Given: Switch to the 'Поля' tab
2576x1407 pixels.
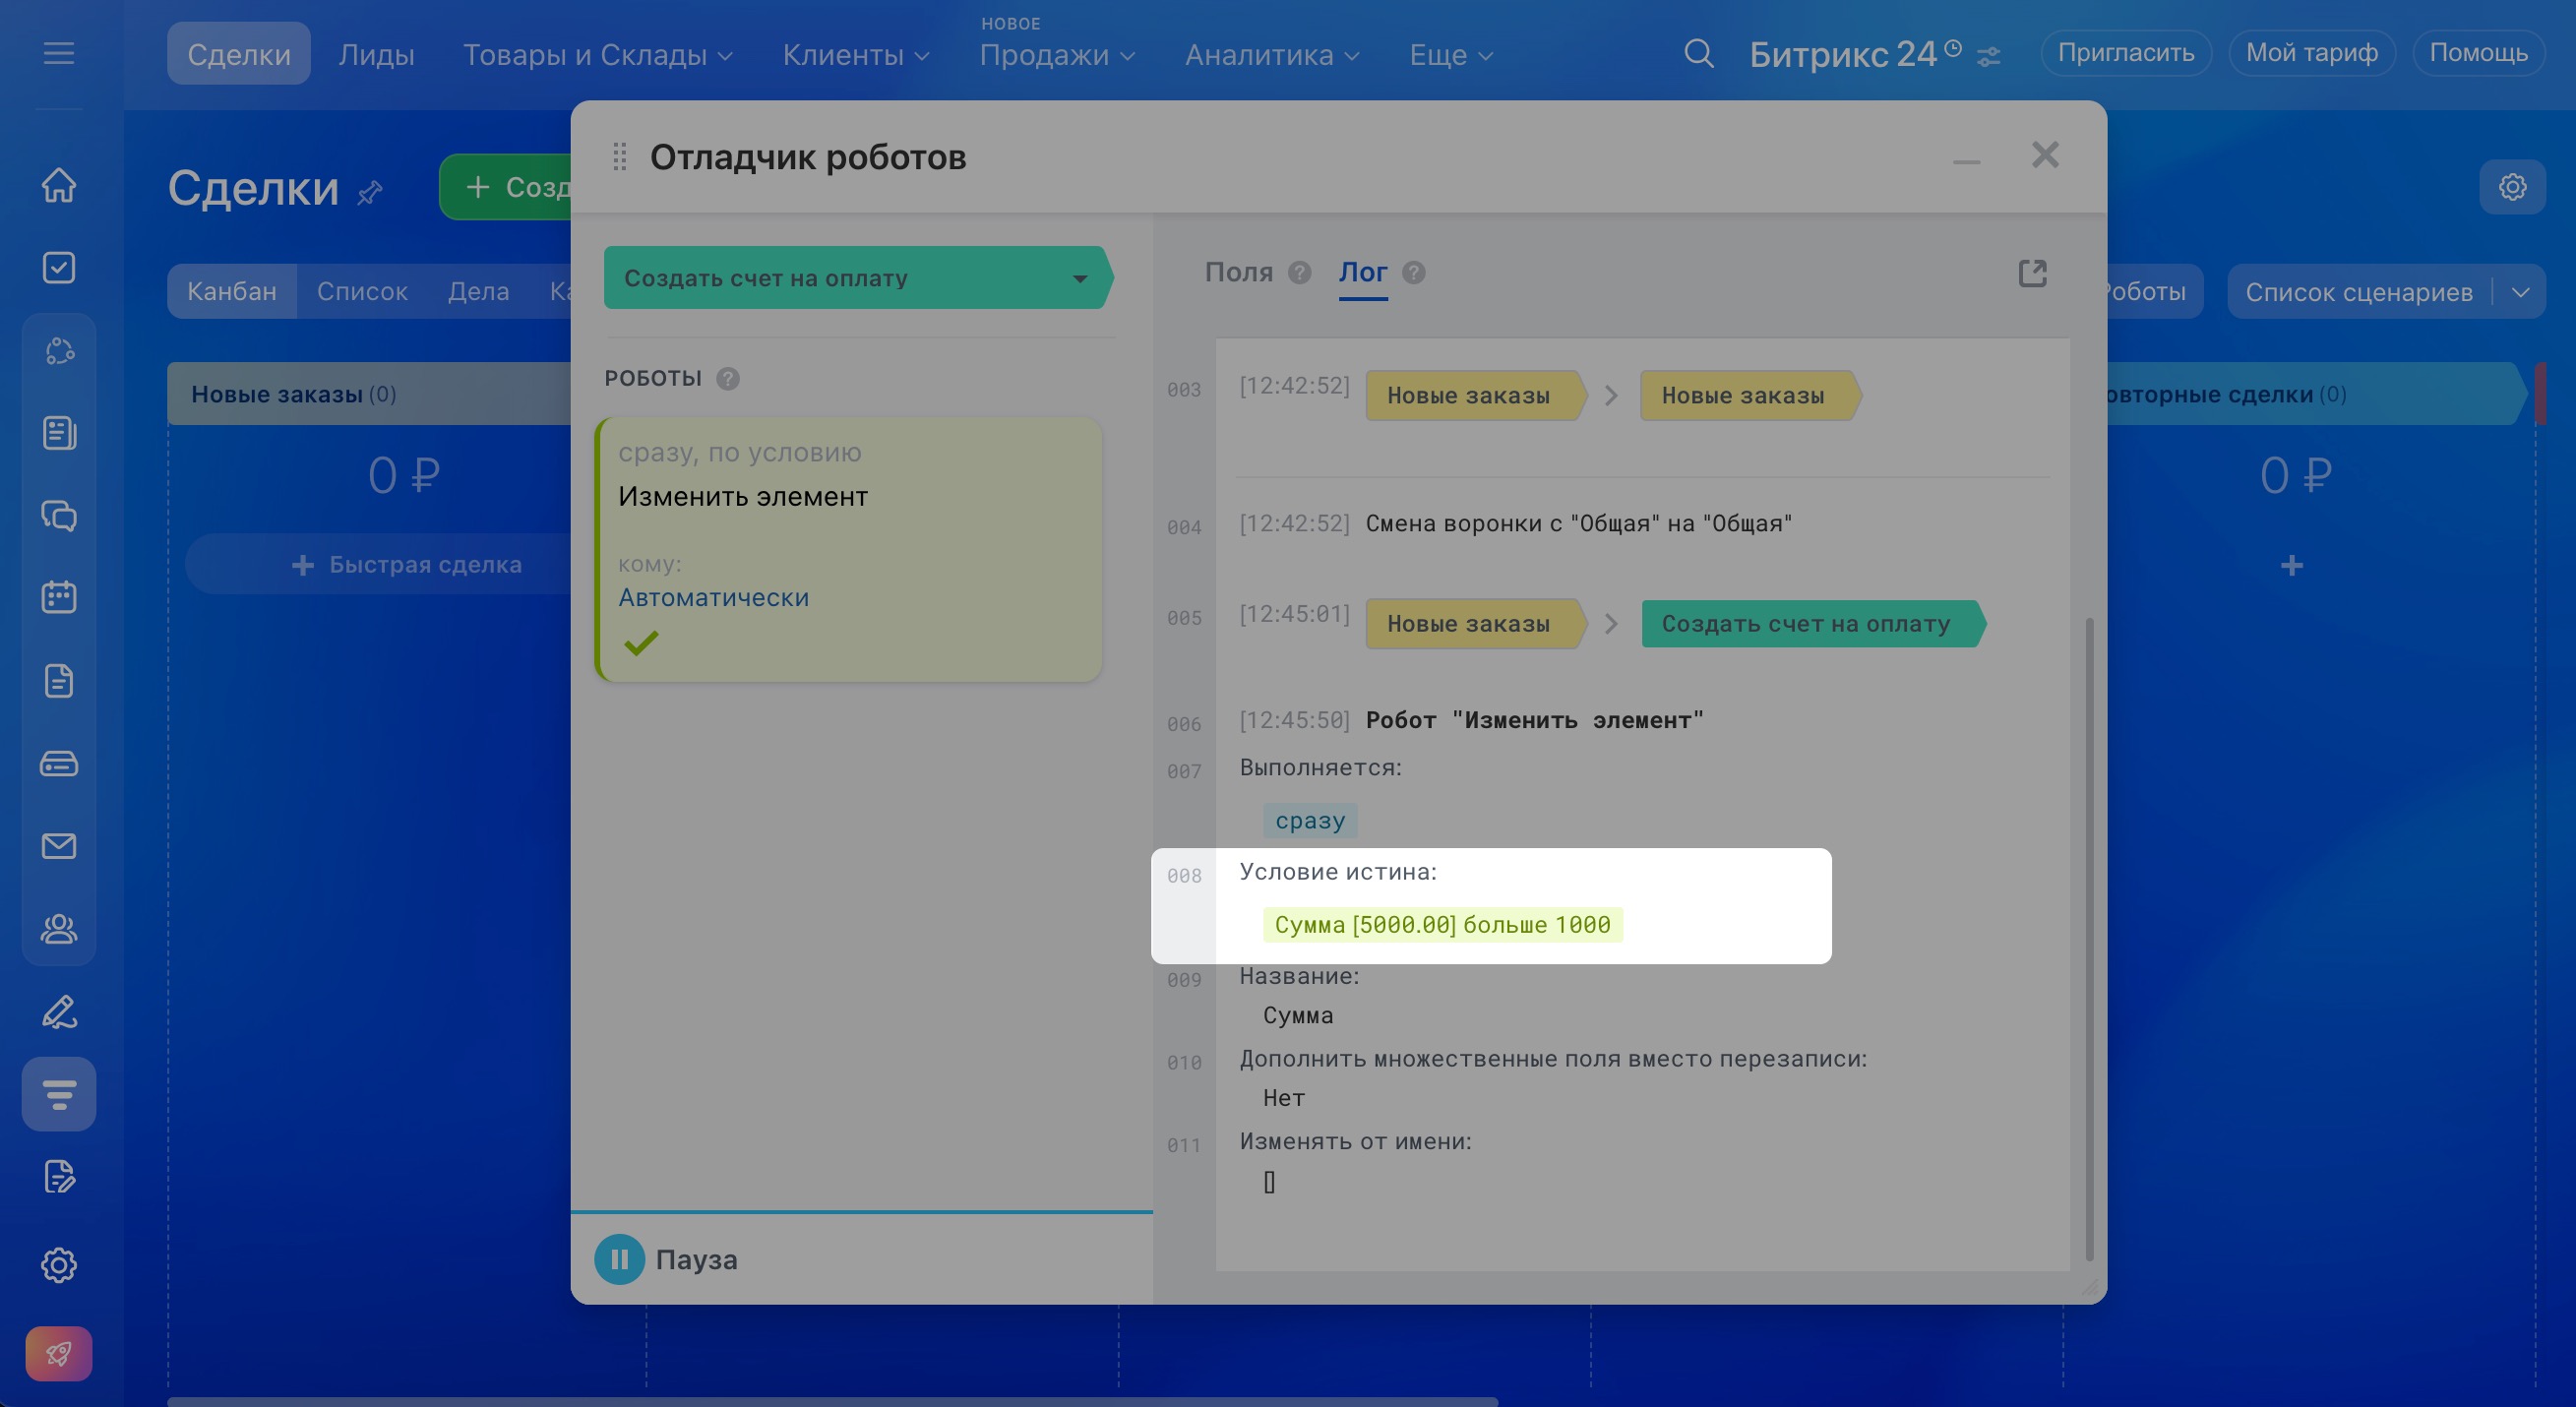Looking at the screenshot, I should click(1238, 272).
